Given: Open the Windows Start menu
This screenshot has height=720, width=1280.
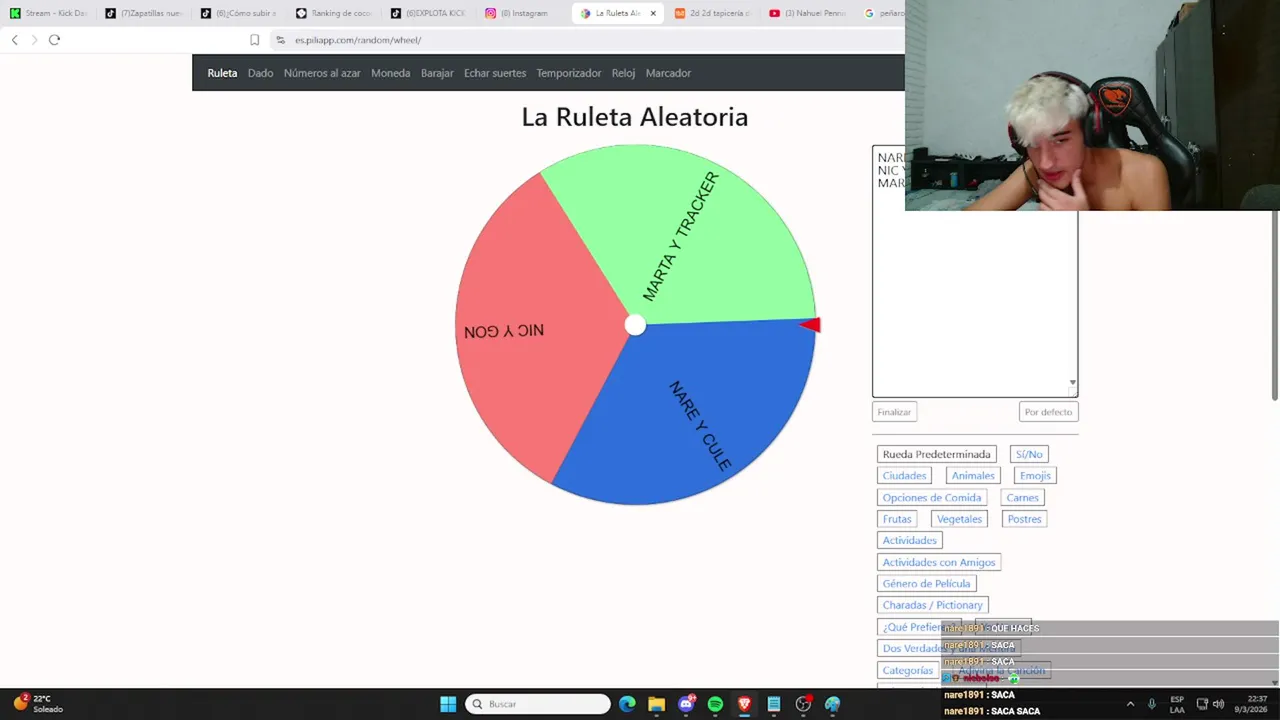Looking at the screenshot, I should pos(448,704).
